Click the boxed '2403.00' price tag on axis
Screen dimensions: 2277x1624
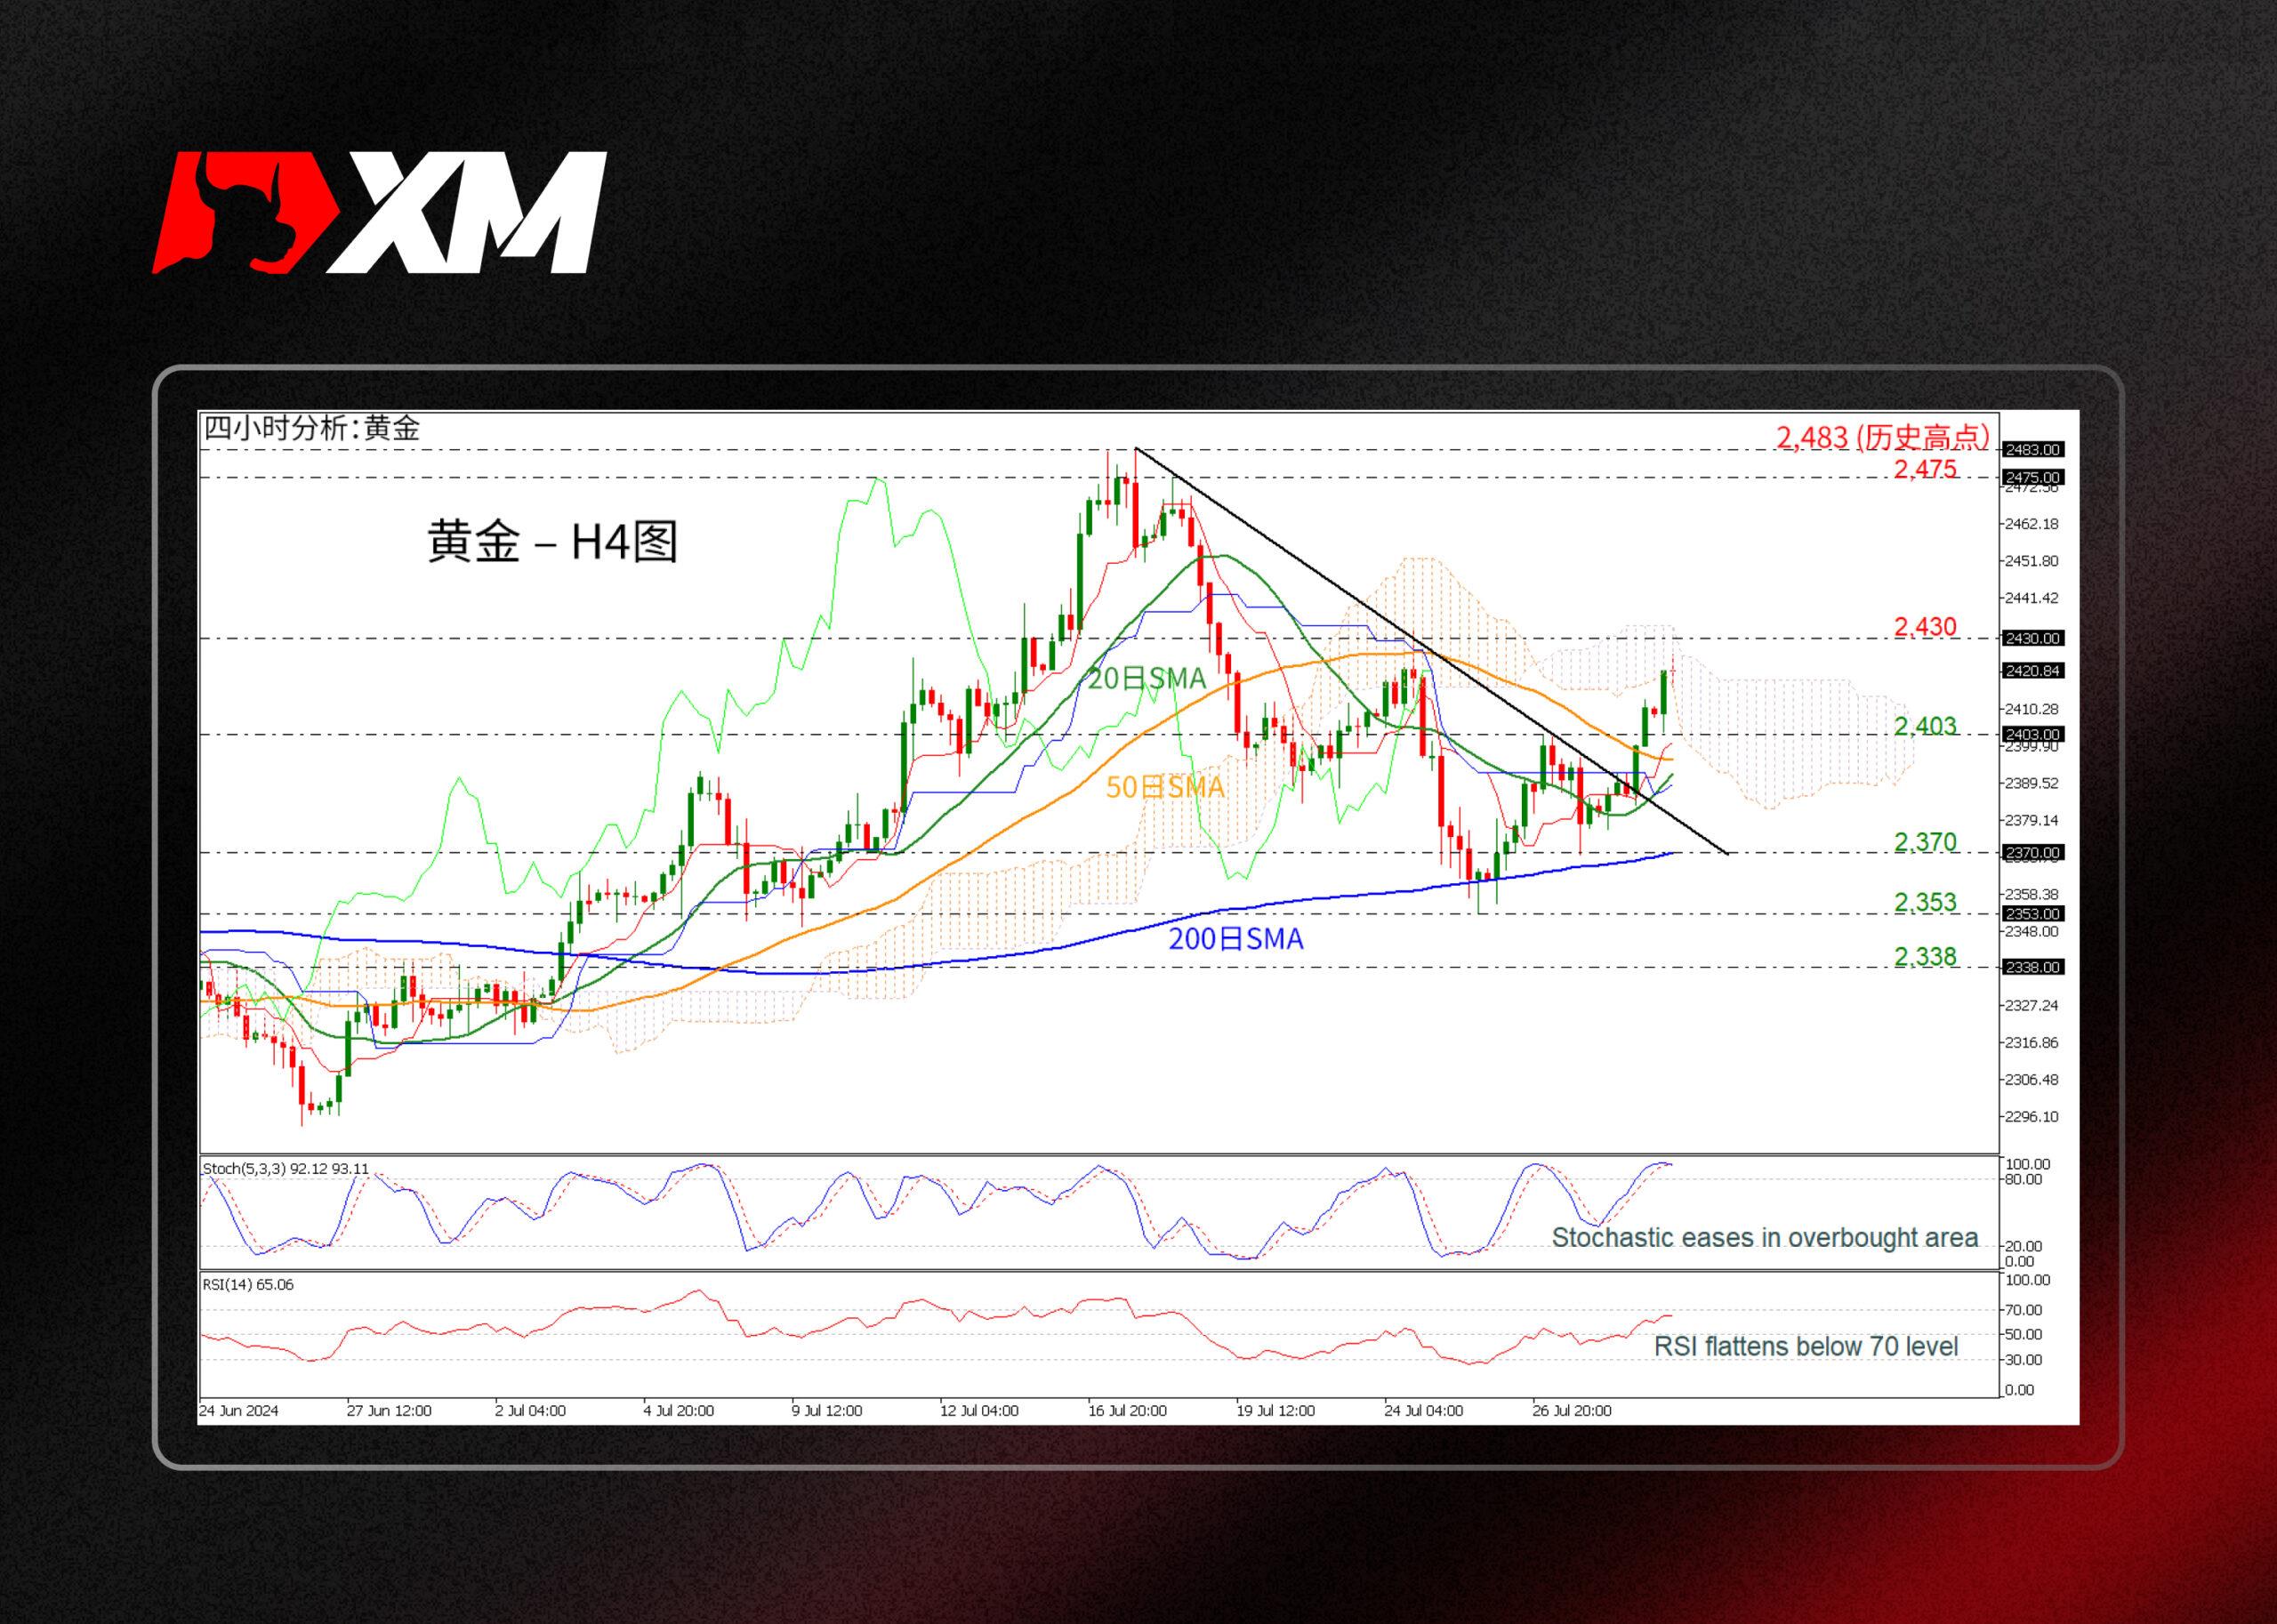pos(2033,734)
